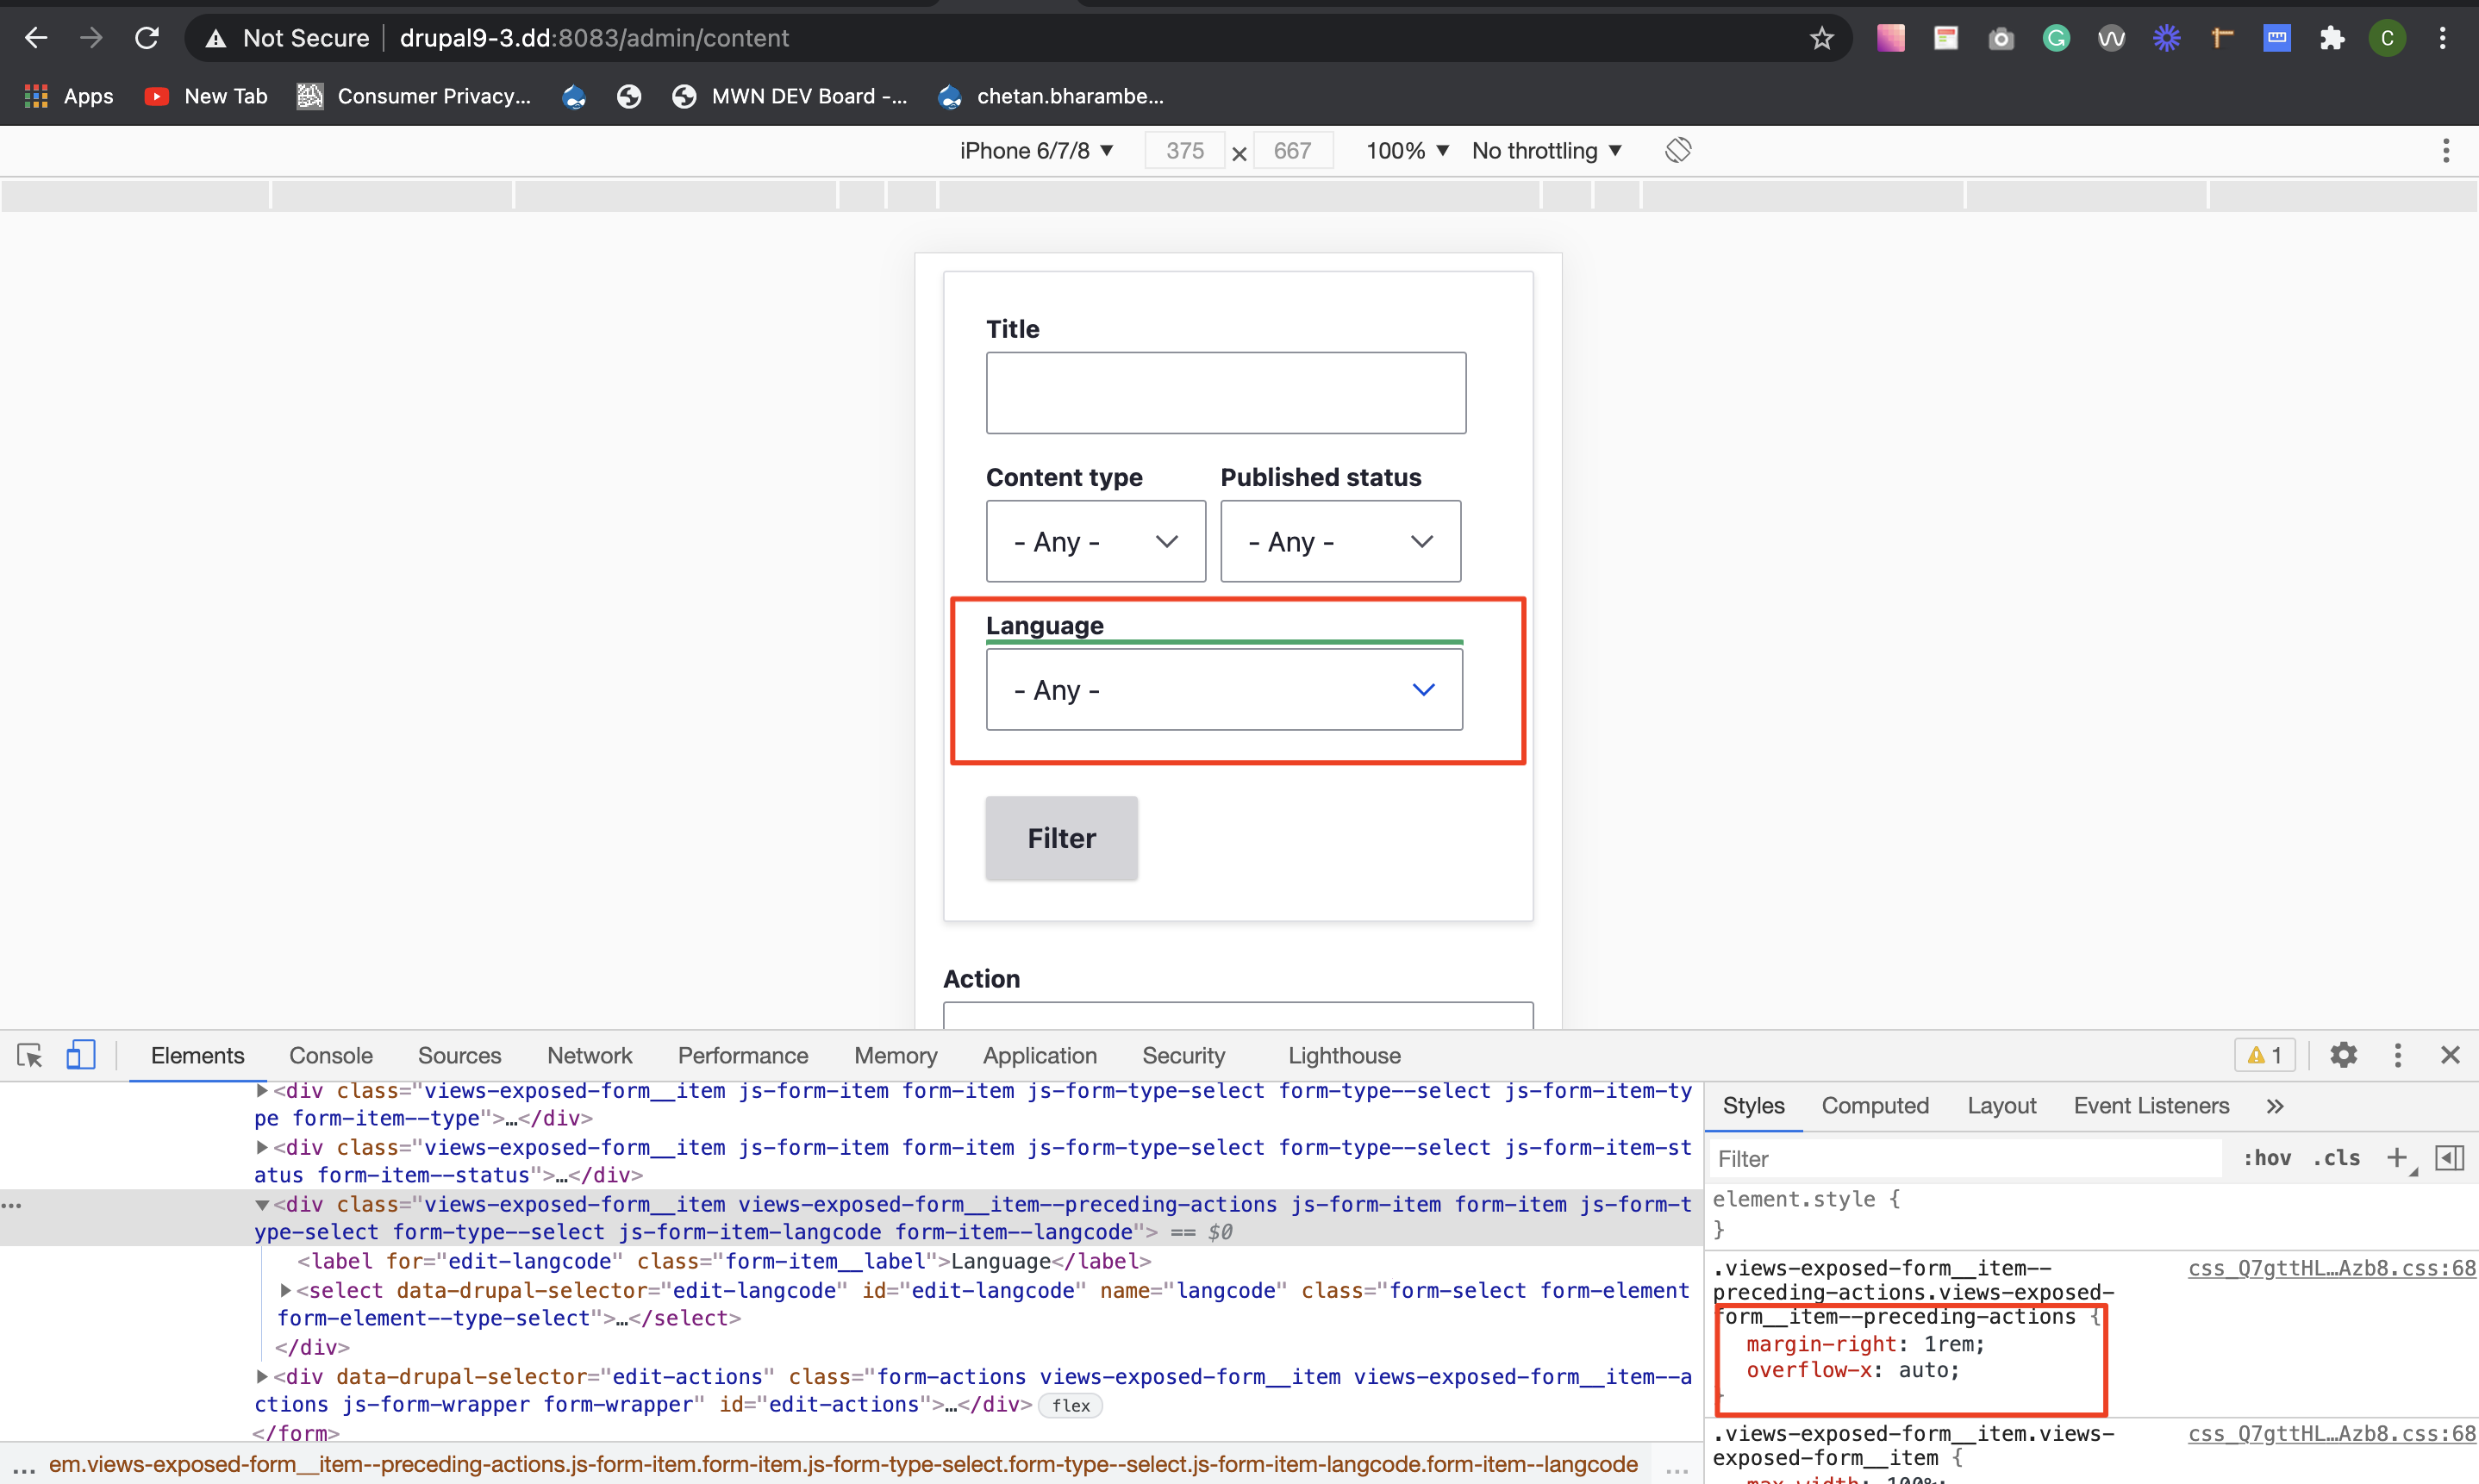This screenshot has height=1484, width=2479.
Task: Open the Extensions puzzle-piece icon
Action: pyautogui.click(x=2332, y=38)
